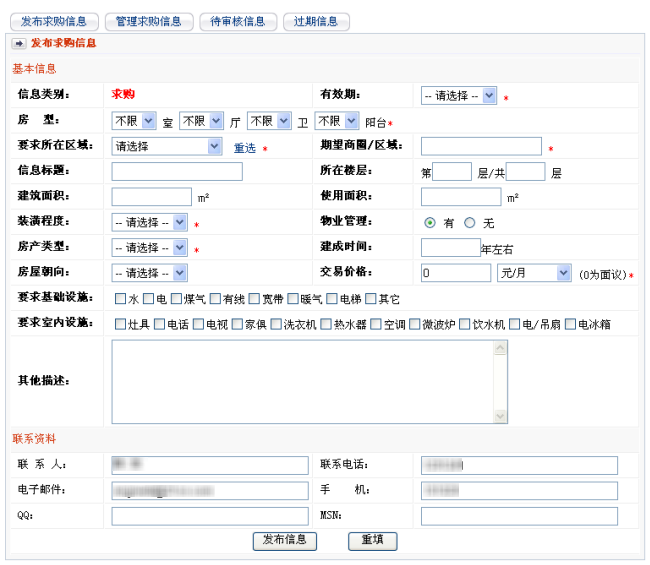Open the 过期信息 tab
Image resolution: width=650 pixels, height=565 pixels.
point(316,21)
